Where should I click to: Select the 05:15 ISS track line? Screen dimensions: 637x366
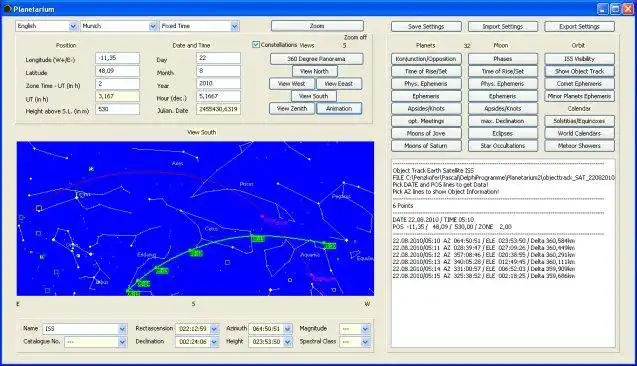(484, 276)
